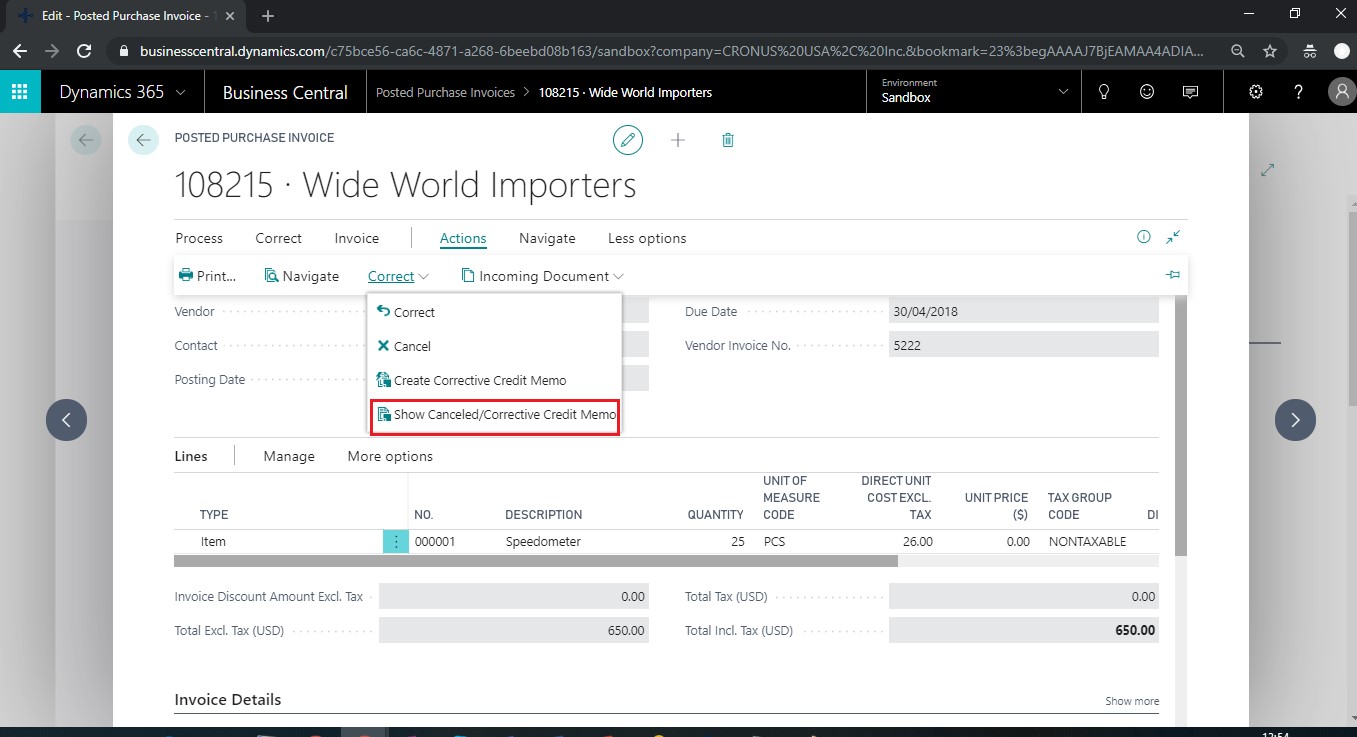Image resolution: width=1357 pixels, height=737 pixels.
Task: Click the Vendor Invoice No. field 5222
Action: (1024, 345)
